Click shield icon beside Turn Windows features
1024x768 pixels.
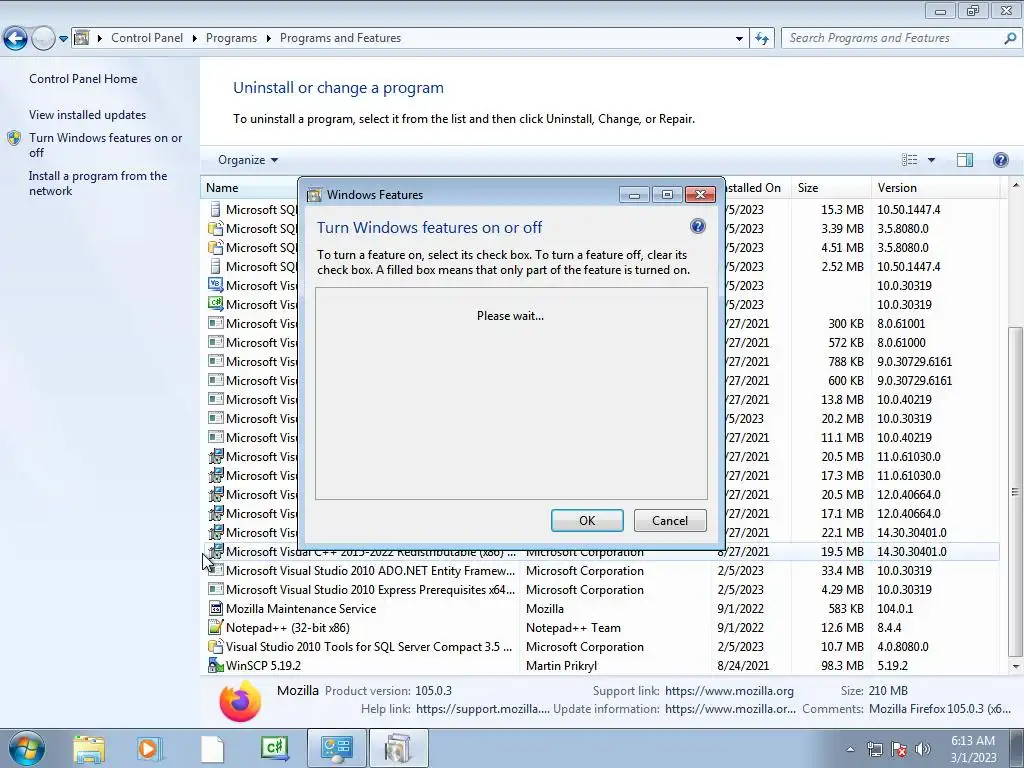pyautogui.click(x=14, y=138)
